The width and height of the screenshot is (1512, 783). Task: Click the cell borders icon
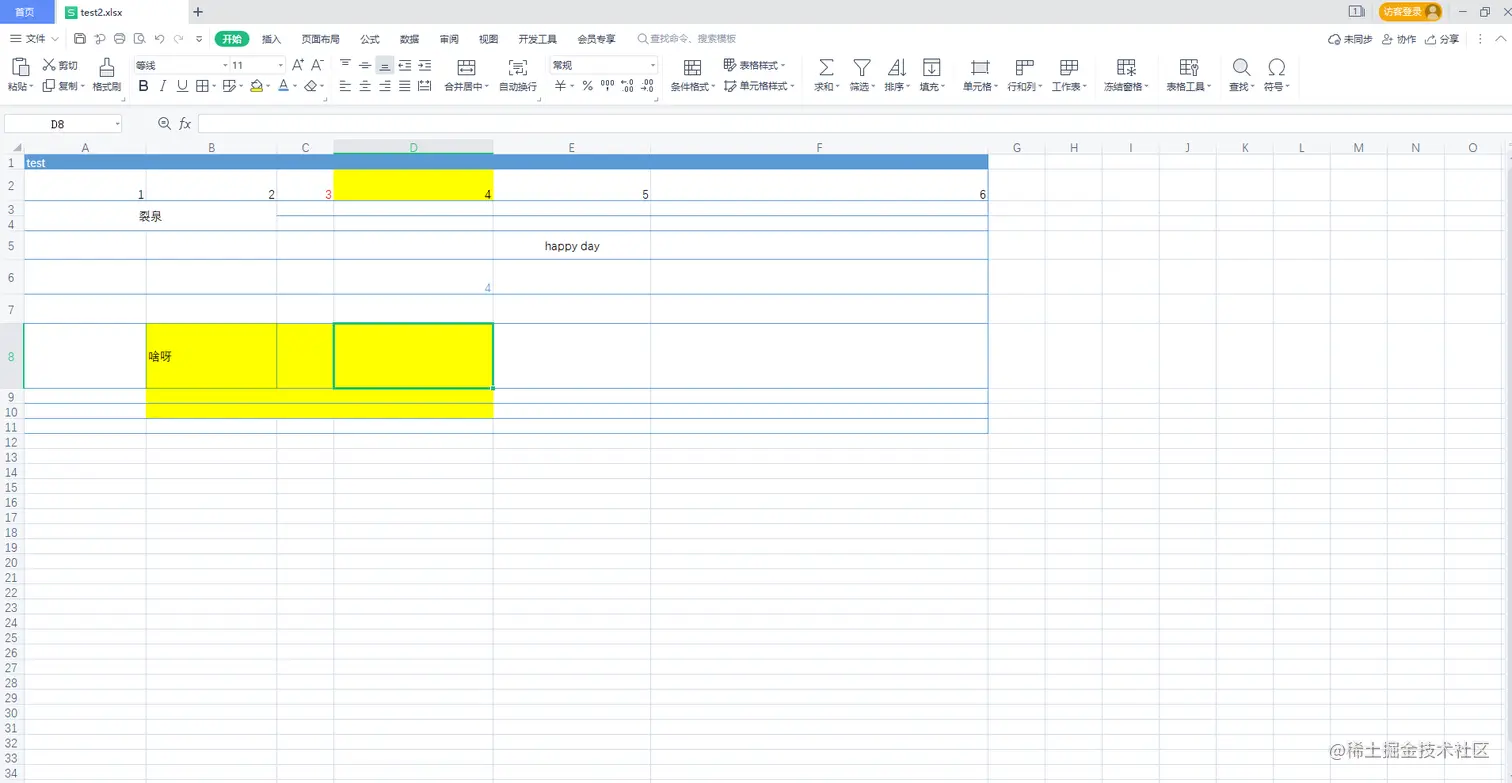coord(202,86)
